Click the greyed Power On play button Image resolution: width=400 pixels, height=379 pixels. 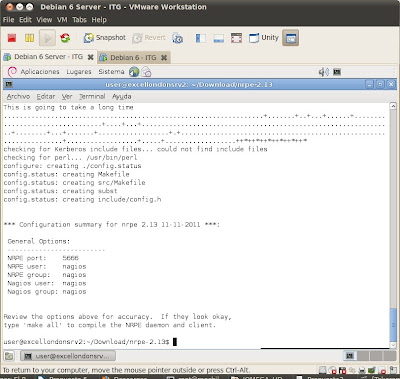coord(47,38)
